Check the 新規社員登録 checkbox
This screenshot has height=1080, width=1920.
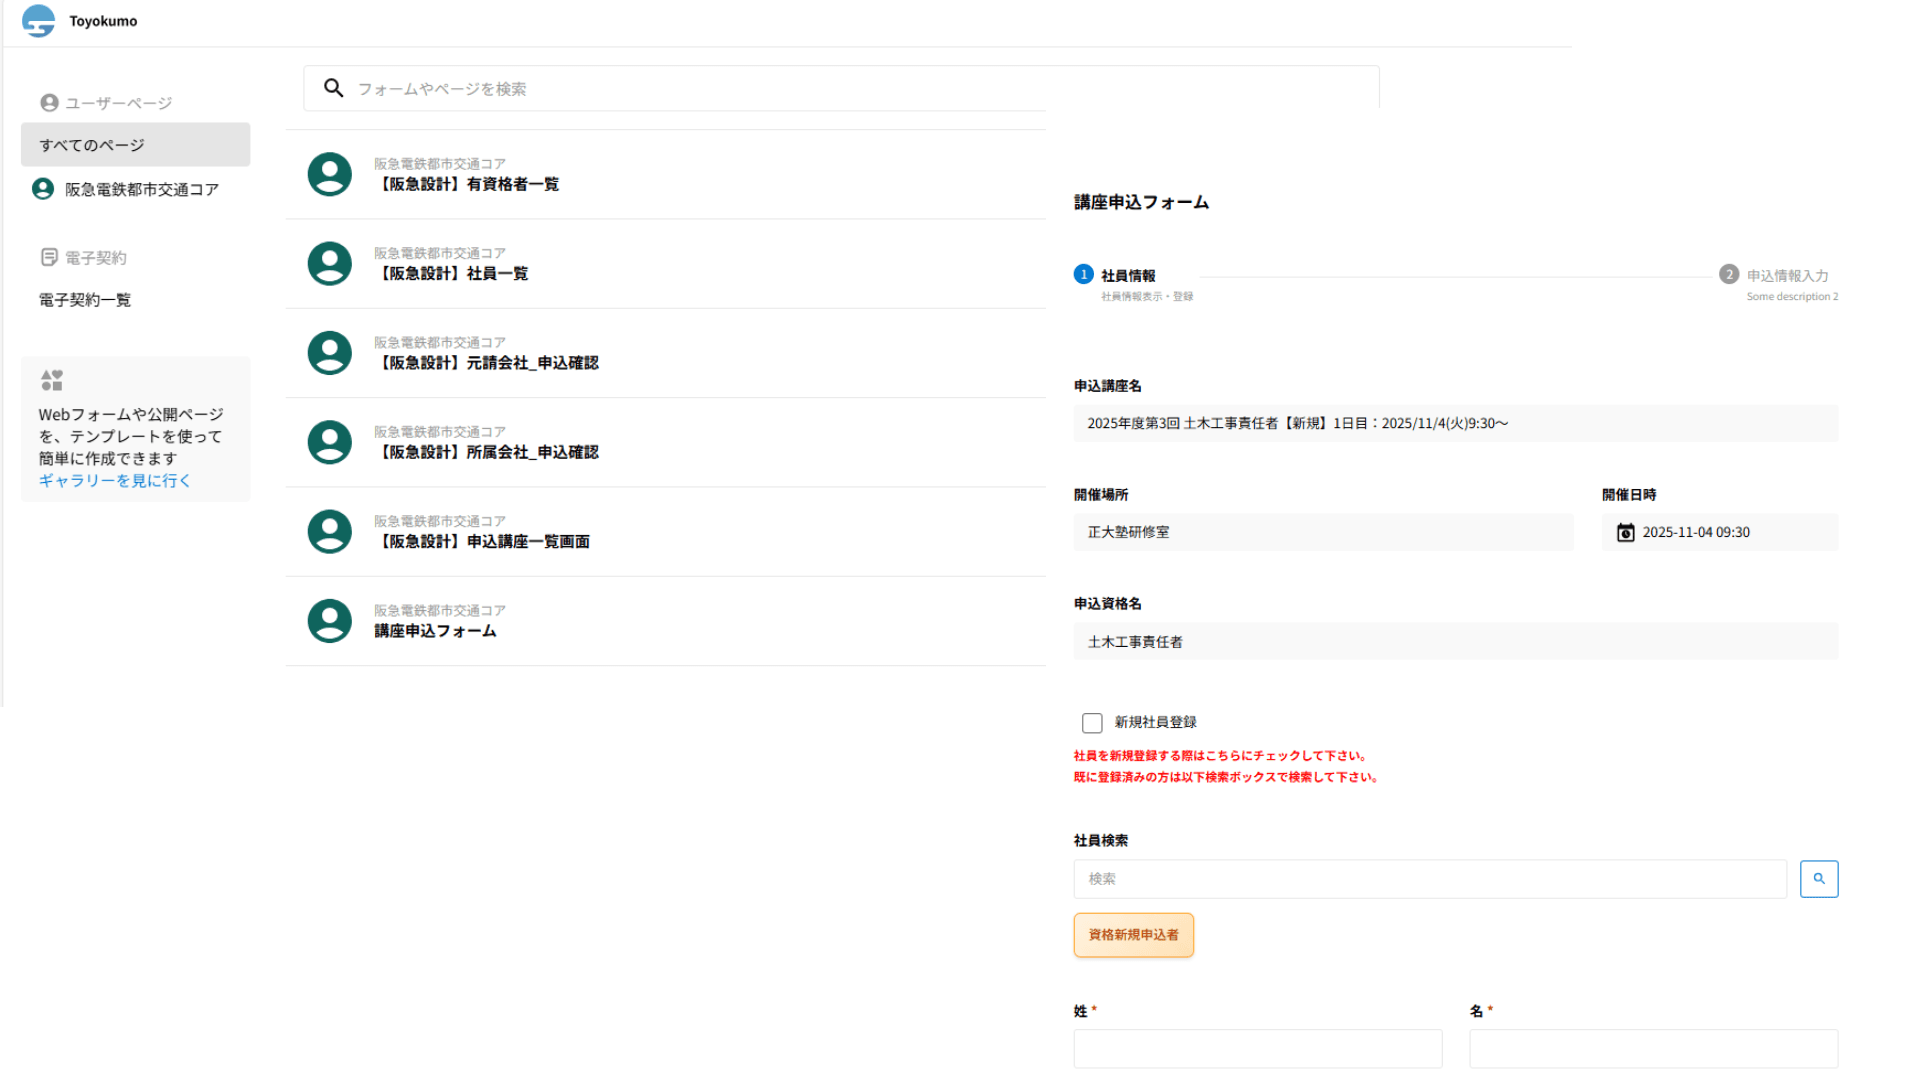1092,723
